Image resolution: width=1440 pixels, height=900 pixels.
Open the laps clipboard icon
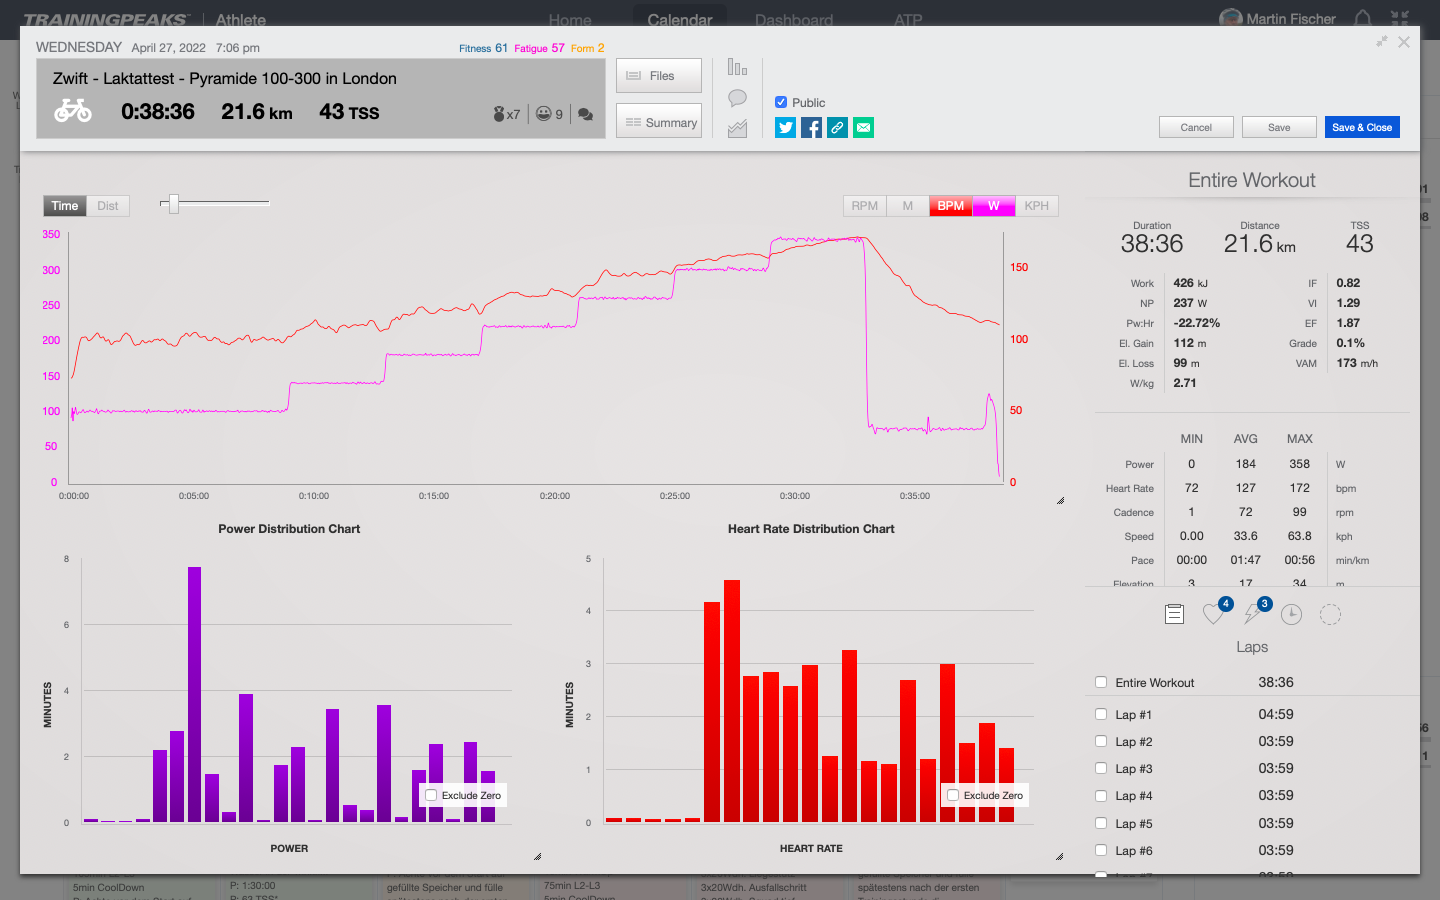(x=1174, y=615)
